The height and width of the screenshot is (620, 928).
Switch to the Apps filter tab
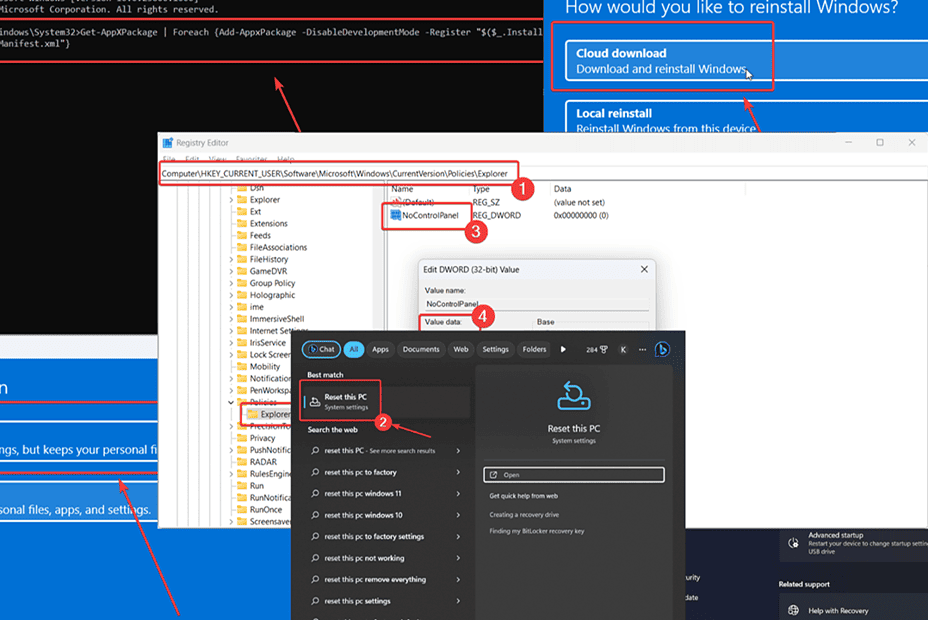pyautogui.click(x=381, y=348)
